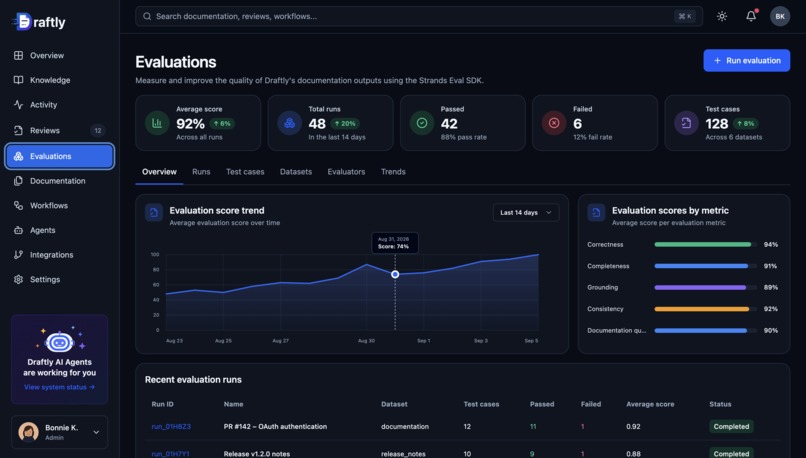Viewport: 806px width, 458px height.
Task: Open the Knowledge sidebar item
Action: [x=60, y=80]
